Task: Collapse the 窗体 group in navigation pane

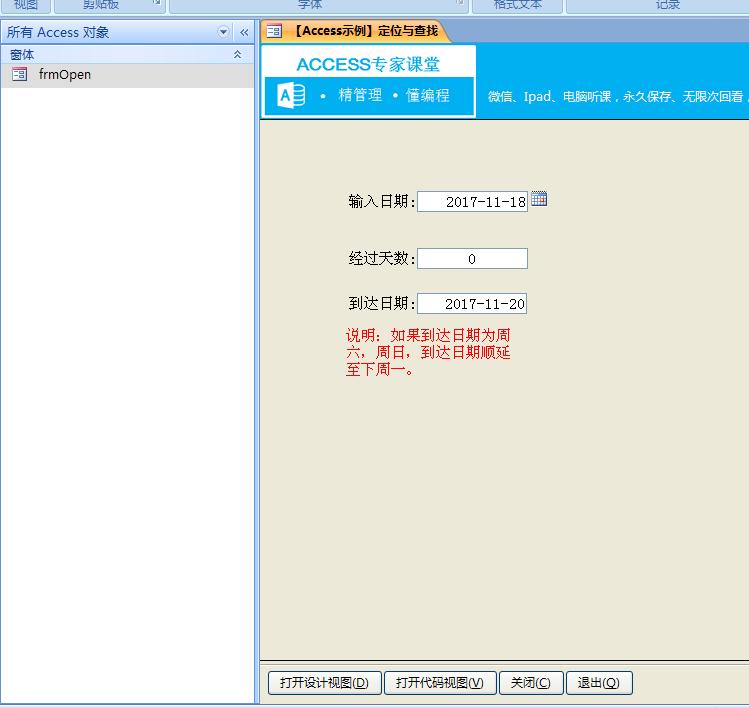Action: (x=237, y=54)
